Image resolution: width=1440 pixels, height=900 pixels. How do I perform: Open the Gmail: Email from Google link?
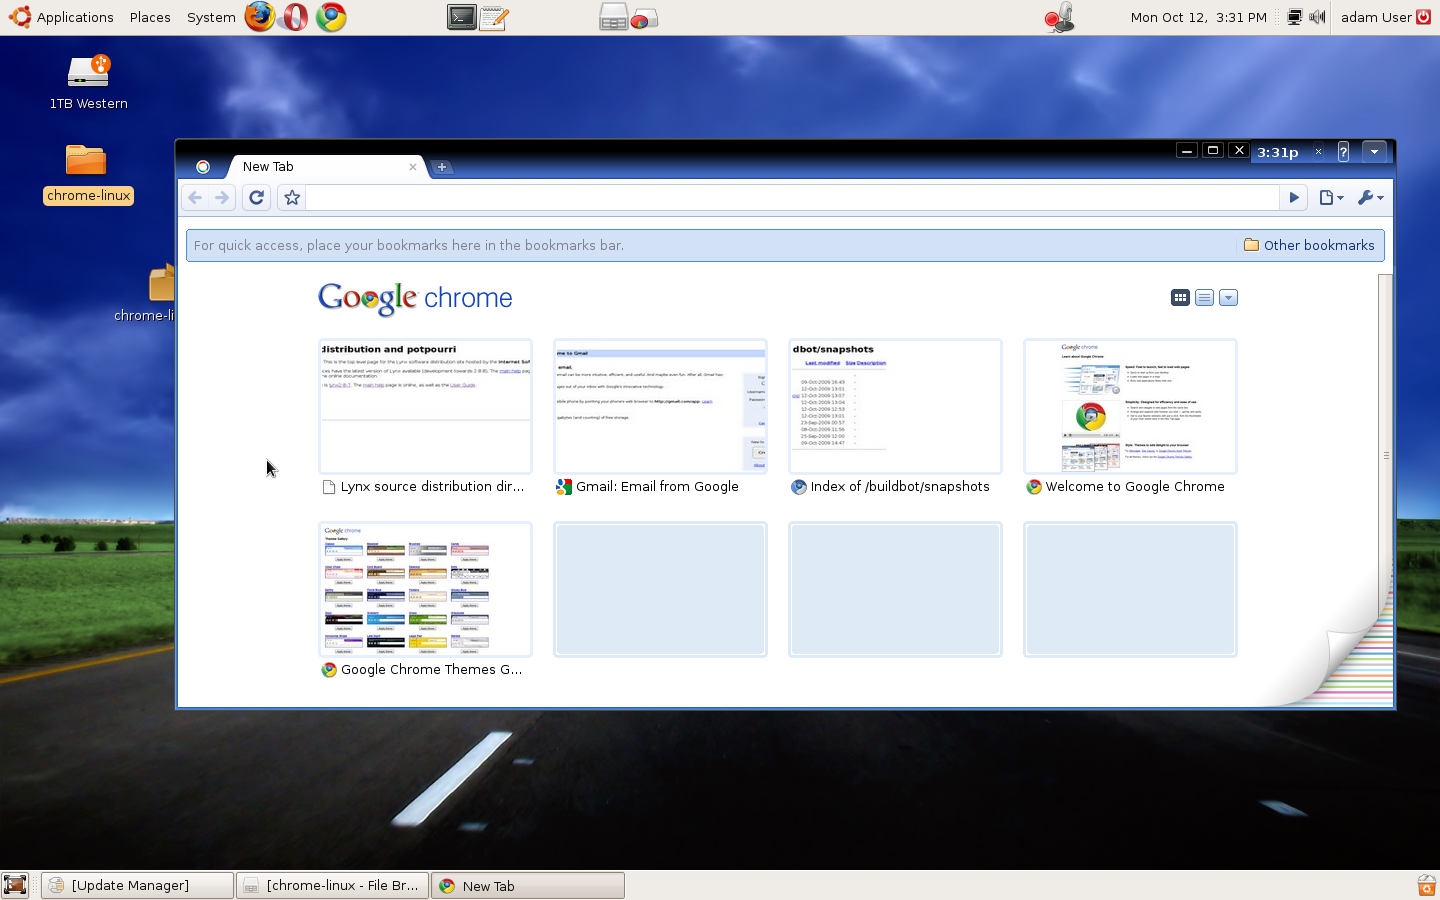point(657,487)
